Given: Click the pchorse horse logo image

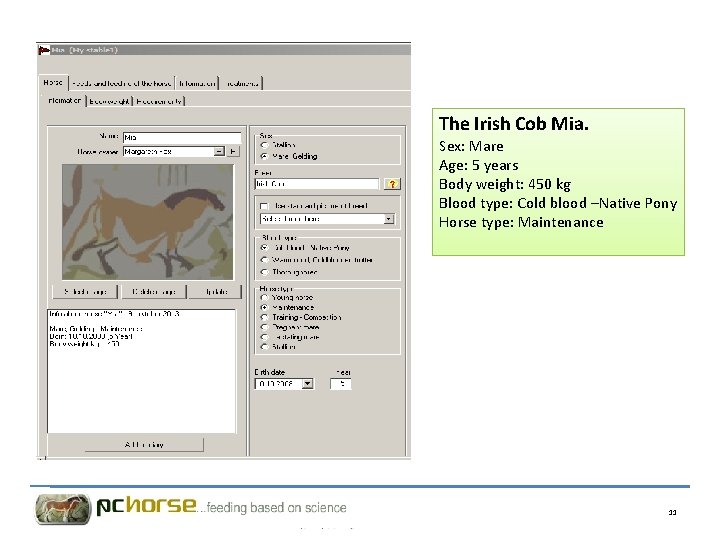Looking at the screenshot, I should click(63, 509).
